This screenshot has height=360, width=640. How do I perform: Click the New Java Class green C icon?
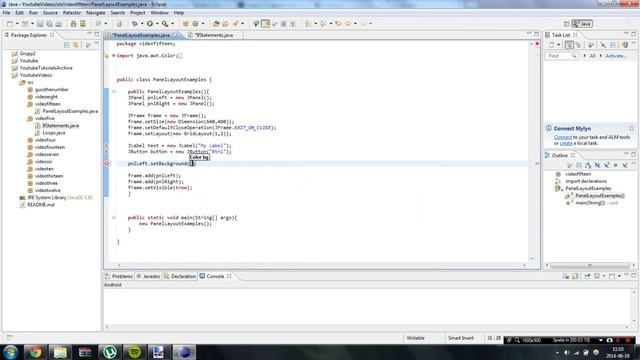(x=196, y=24)
